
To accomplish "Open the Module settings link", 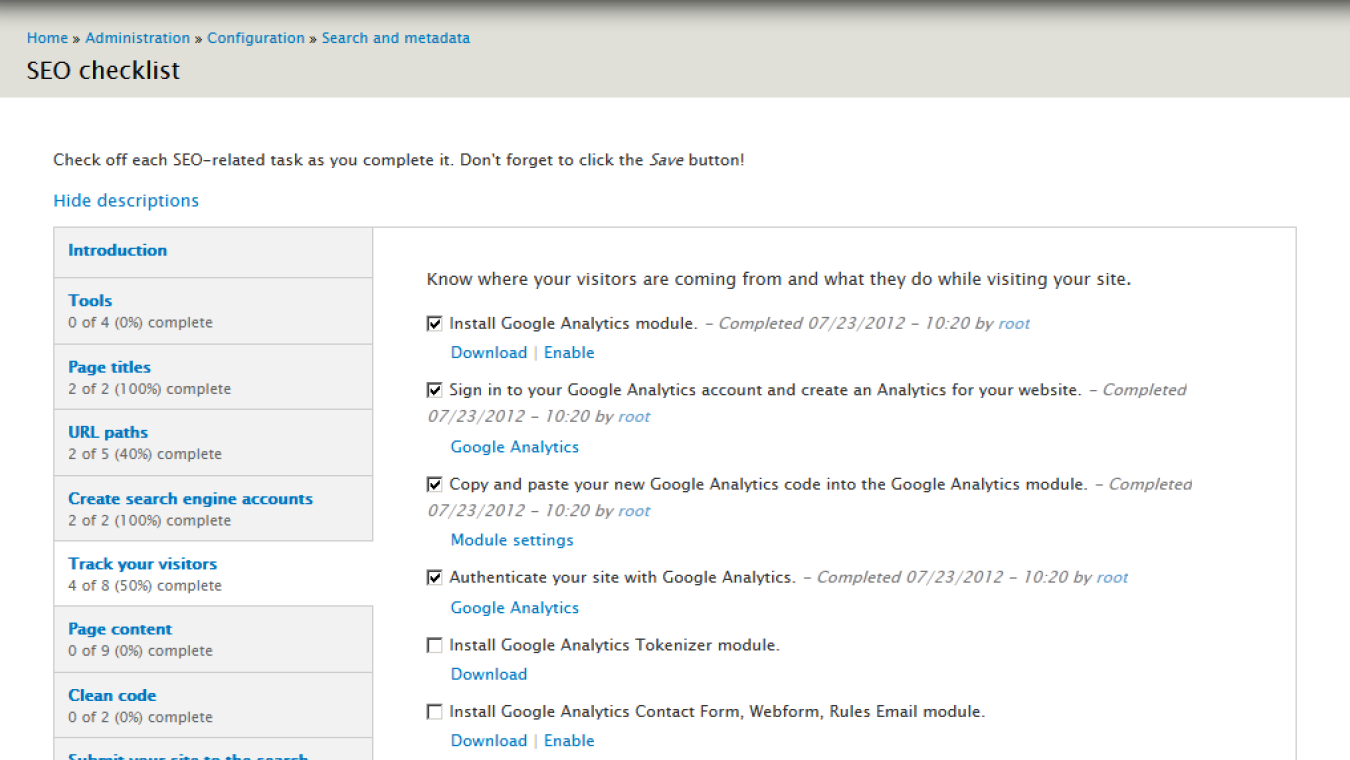I will pos(511,539).
